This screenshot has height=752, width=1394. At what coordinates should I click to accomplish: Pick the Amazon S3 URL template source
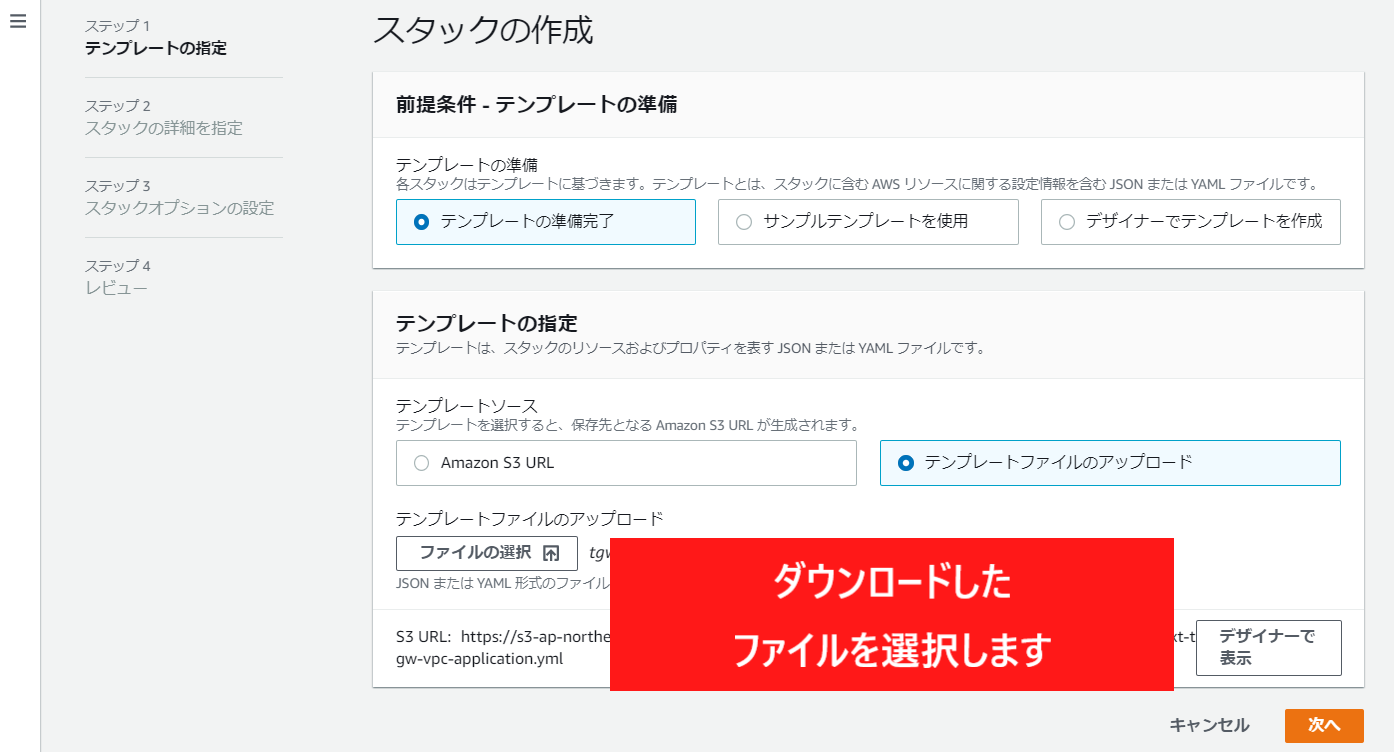point(422,463)
